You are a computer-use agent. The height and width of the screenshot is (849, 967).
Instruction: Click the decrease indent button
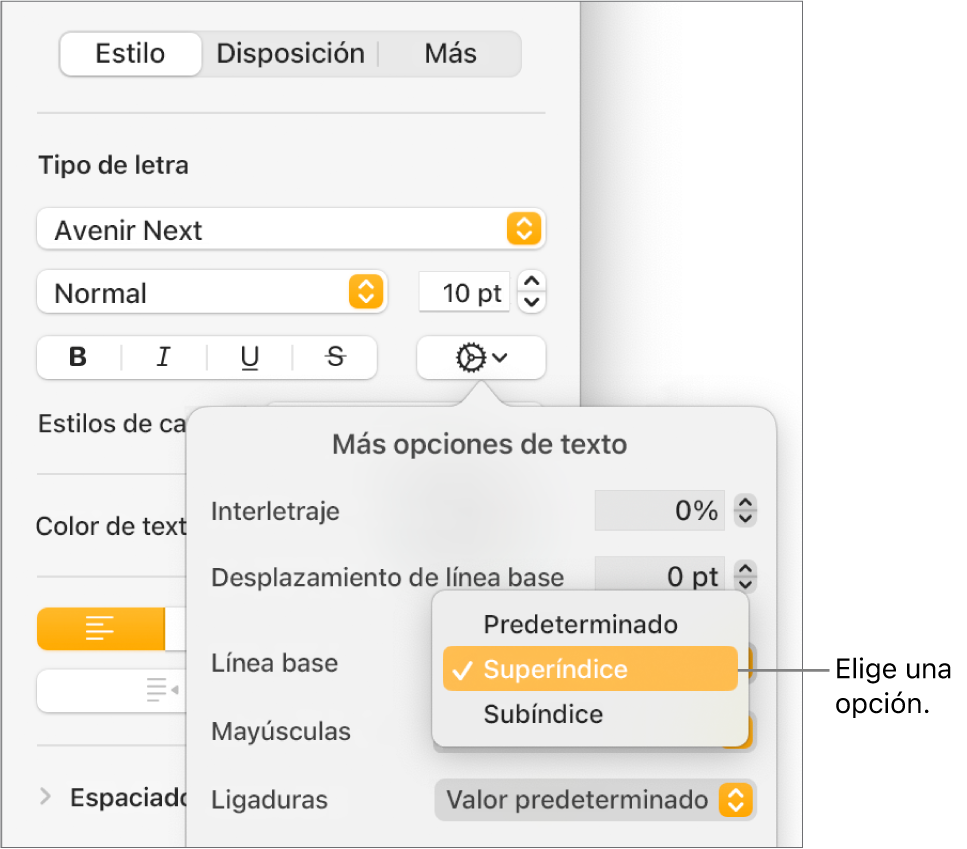tap(160, 689)
